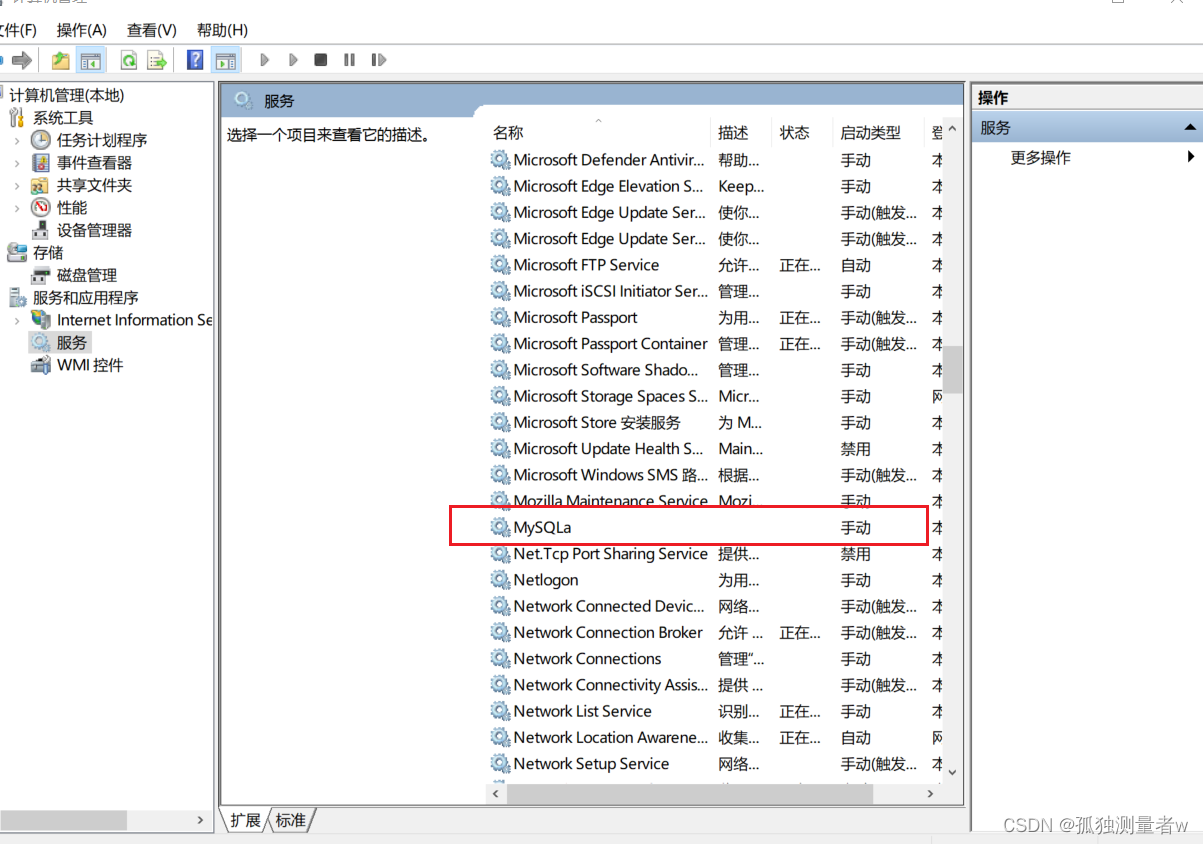Expand 任务计划程序 in the tree

[18, 141]
